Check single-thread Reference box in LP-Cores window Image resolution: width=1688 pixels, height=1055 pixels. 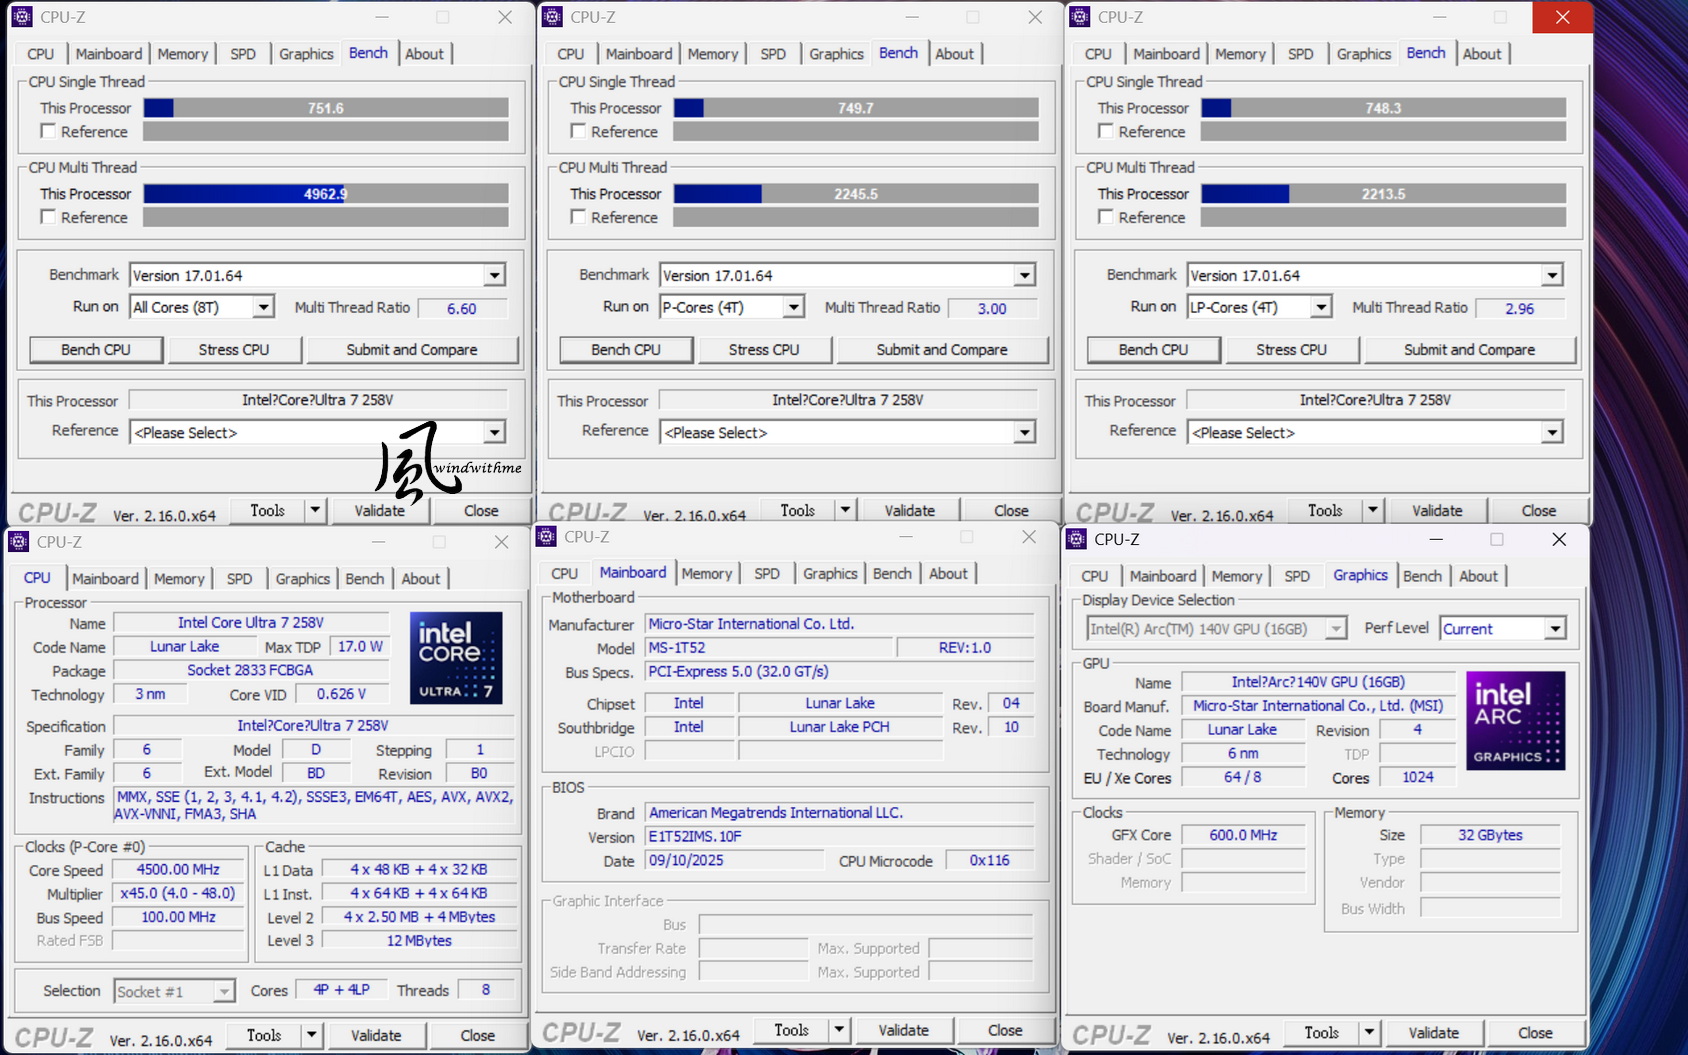tap(1105, 131)
